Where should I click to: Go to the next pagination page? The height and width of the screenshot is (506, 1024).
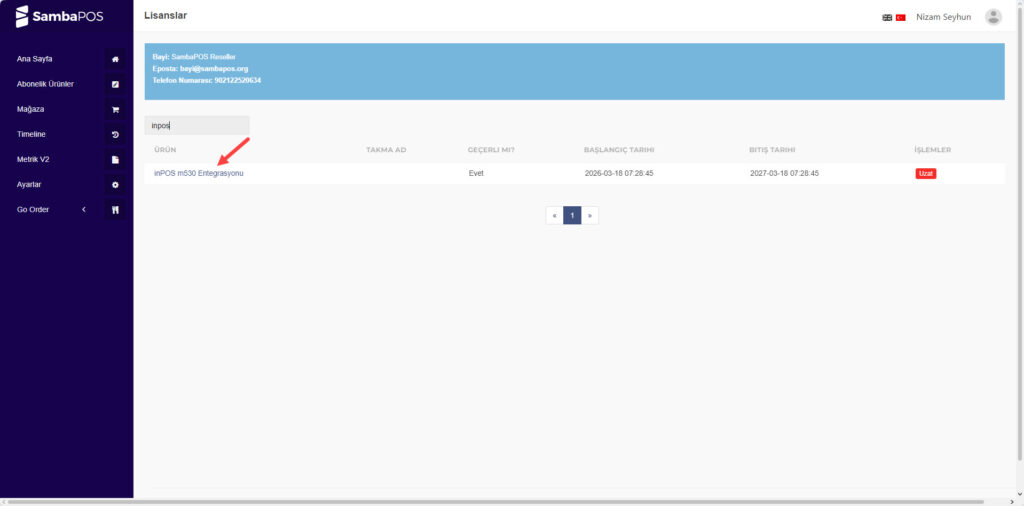point(590,215)
